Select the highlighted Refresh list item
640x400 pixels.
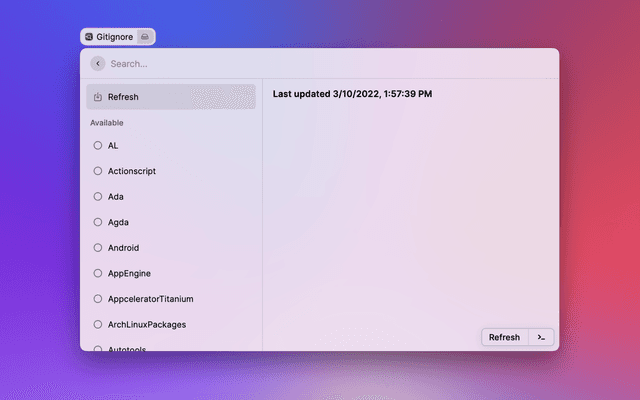[x=170, y=97]
